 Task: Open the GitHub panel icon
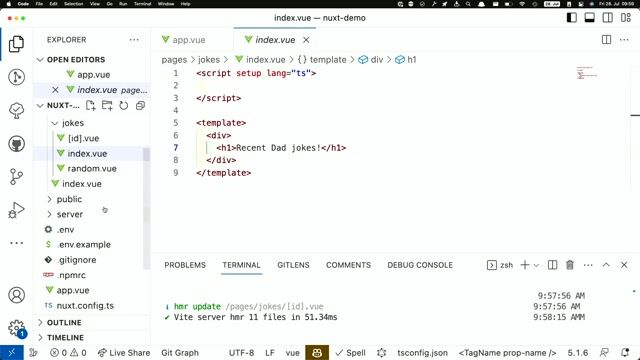16,144
